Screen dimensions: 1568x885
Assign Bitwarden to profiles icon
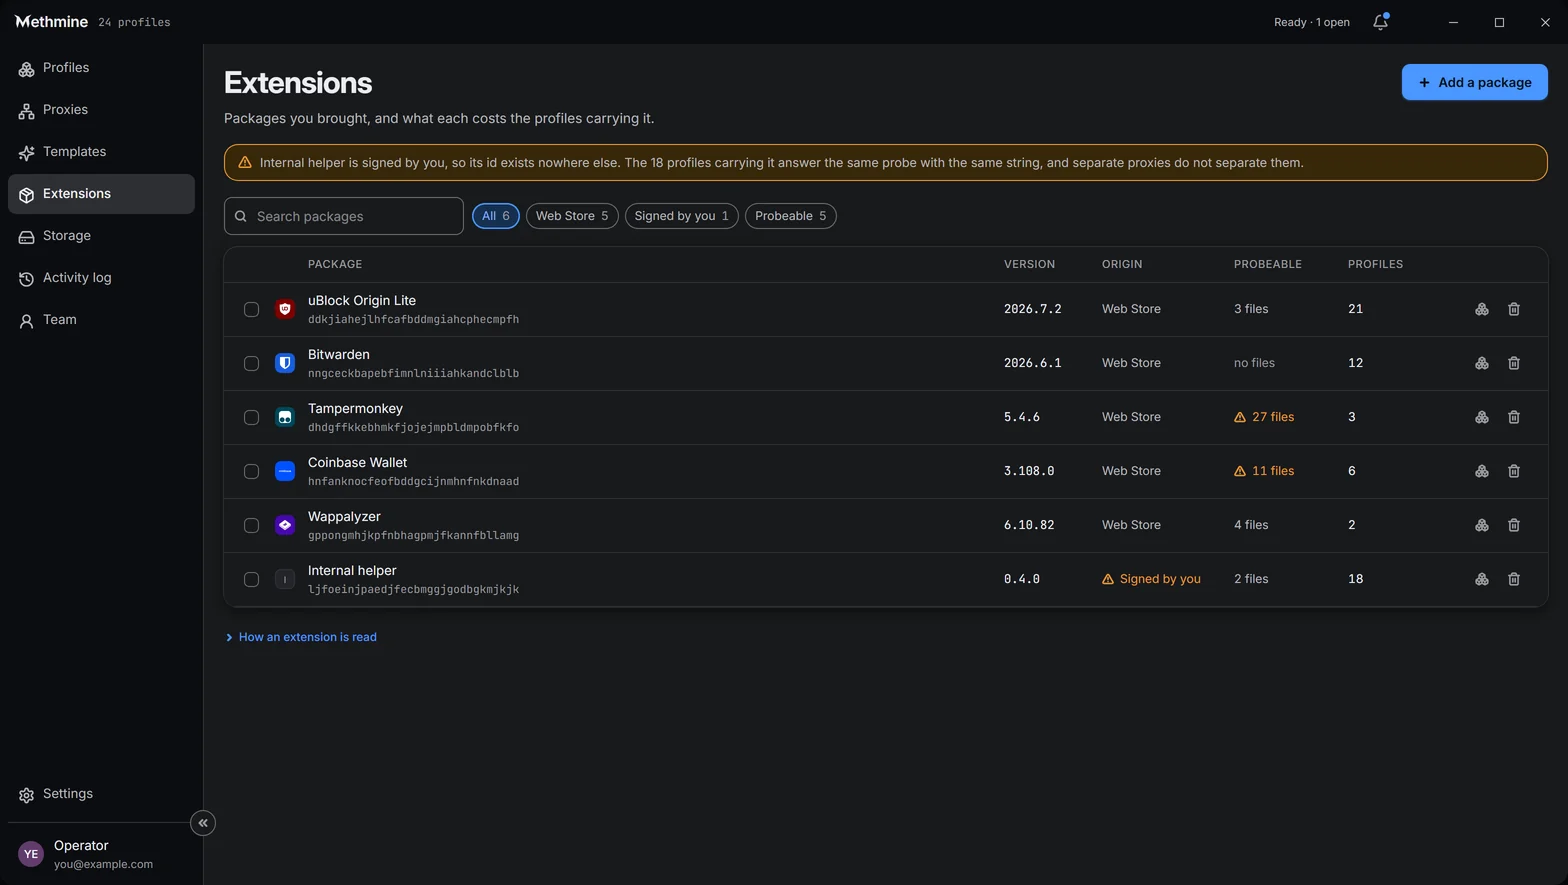pos(1482,363)
